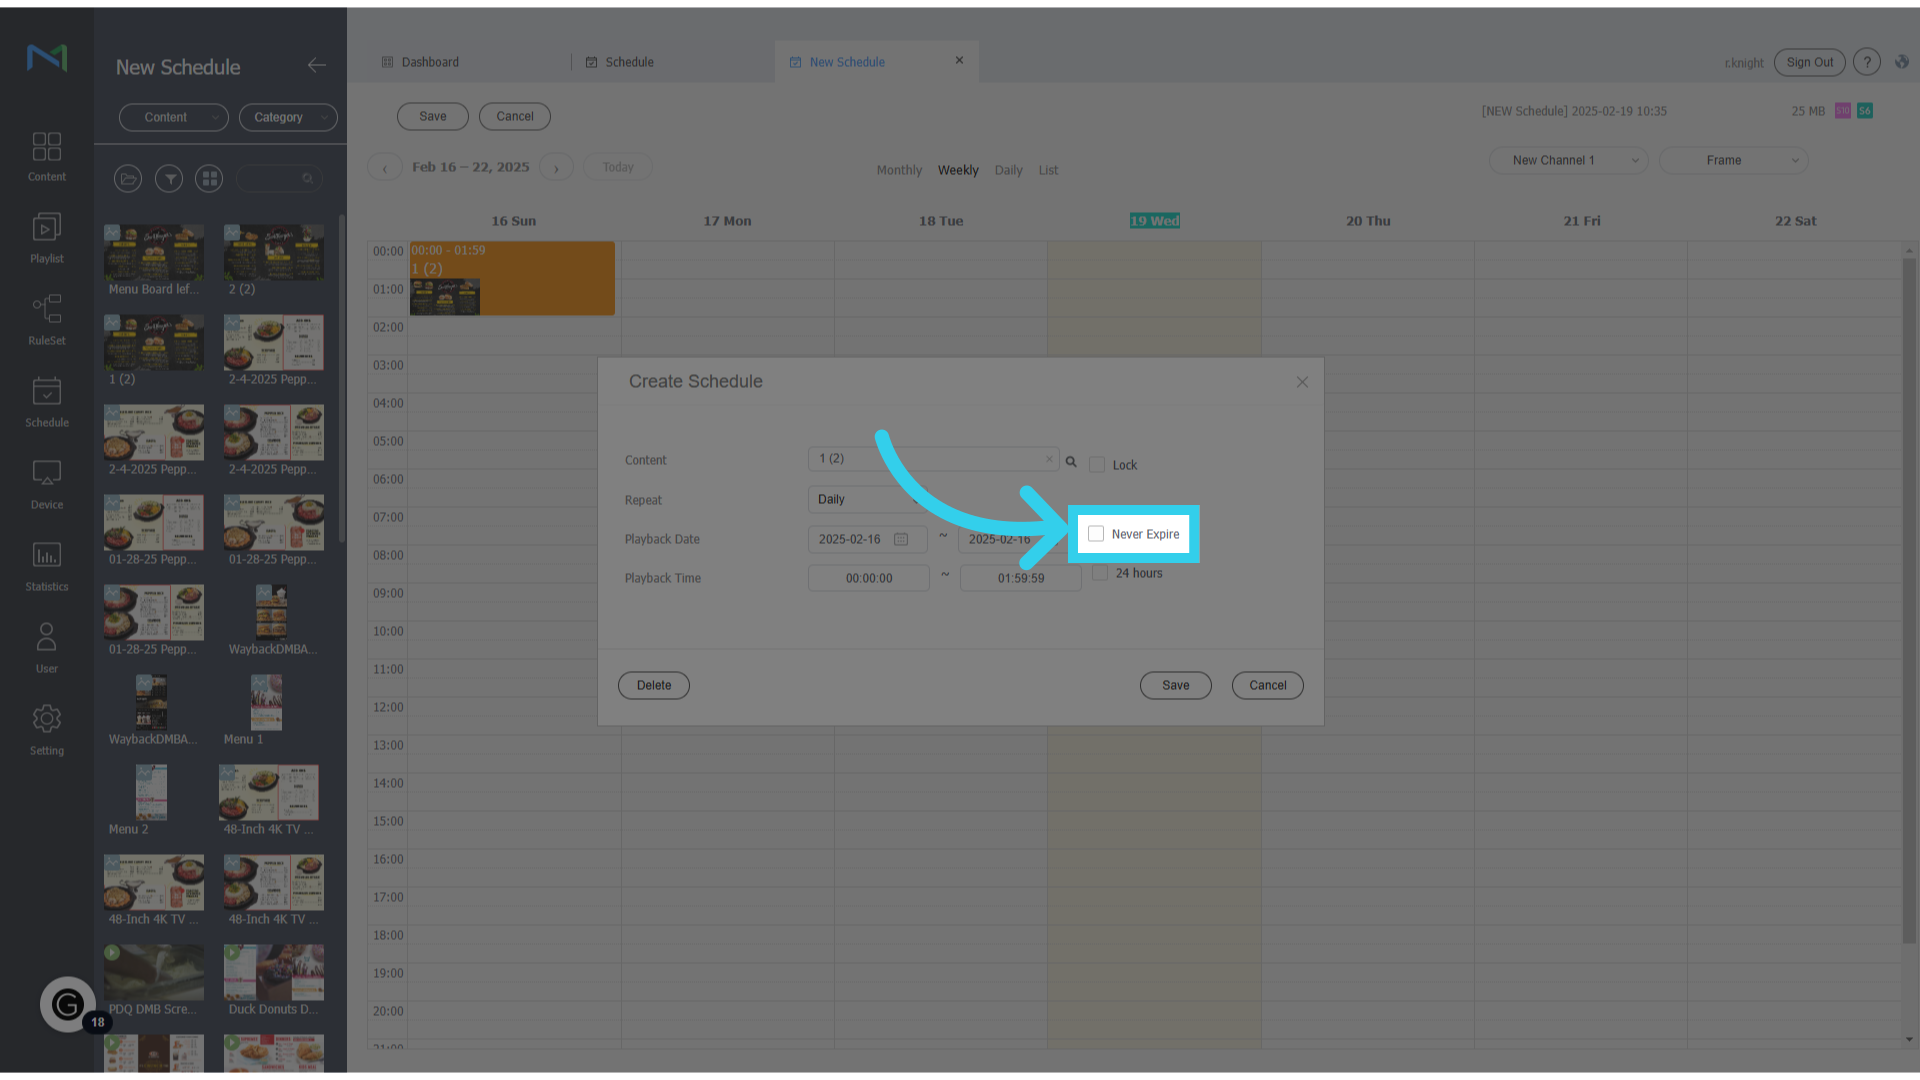Open the help question mark icon
The height and width of the screenshot is (1080, 1920).
click(1867, 62)
